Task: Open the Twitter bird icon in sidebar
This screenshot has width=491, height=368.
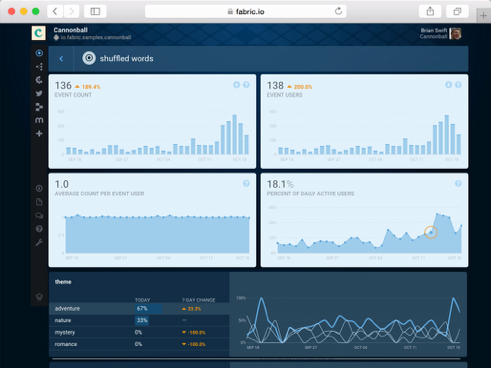Action: click(39, 93)
